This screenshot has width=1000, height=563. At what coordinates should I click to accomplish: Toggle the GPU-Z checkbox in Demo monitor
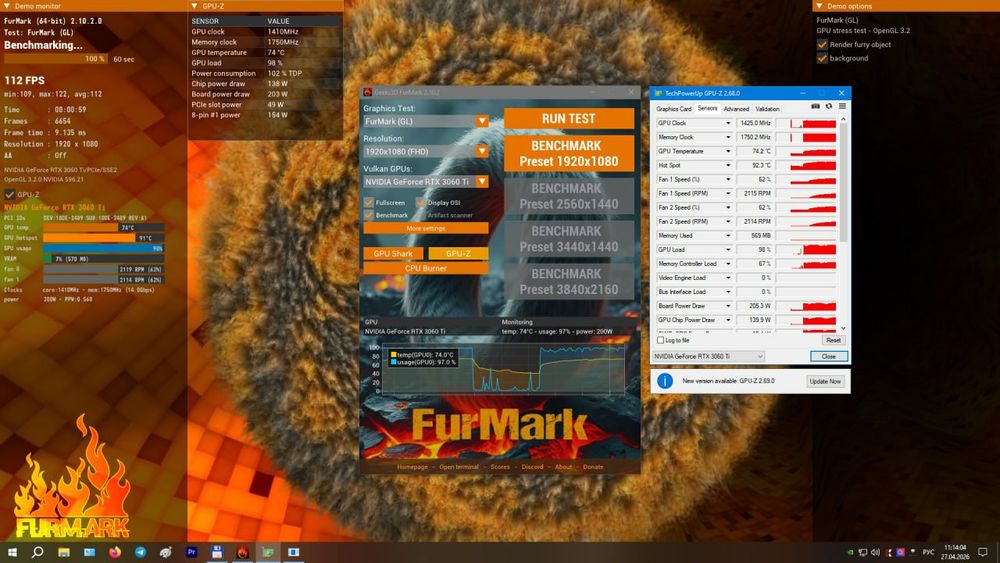[10, 194]
